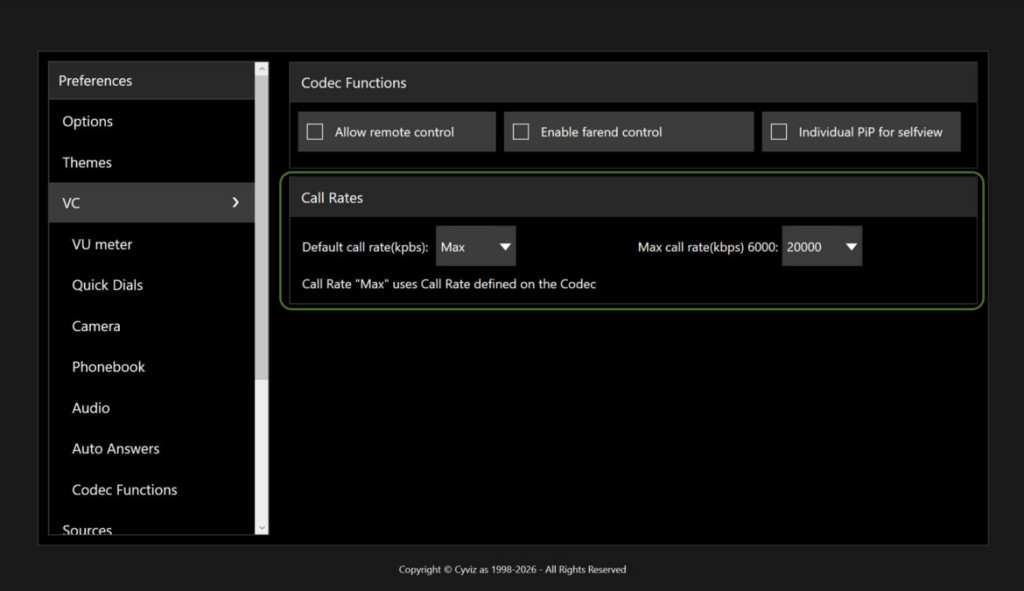Select Themes in the sidebar
The width and height of the screenshot is (1024, 591).
(87, 162)
